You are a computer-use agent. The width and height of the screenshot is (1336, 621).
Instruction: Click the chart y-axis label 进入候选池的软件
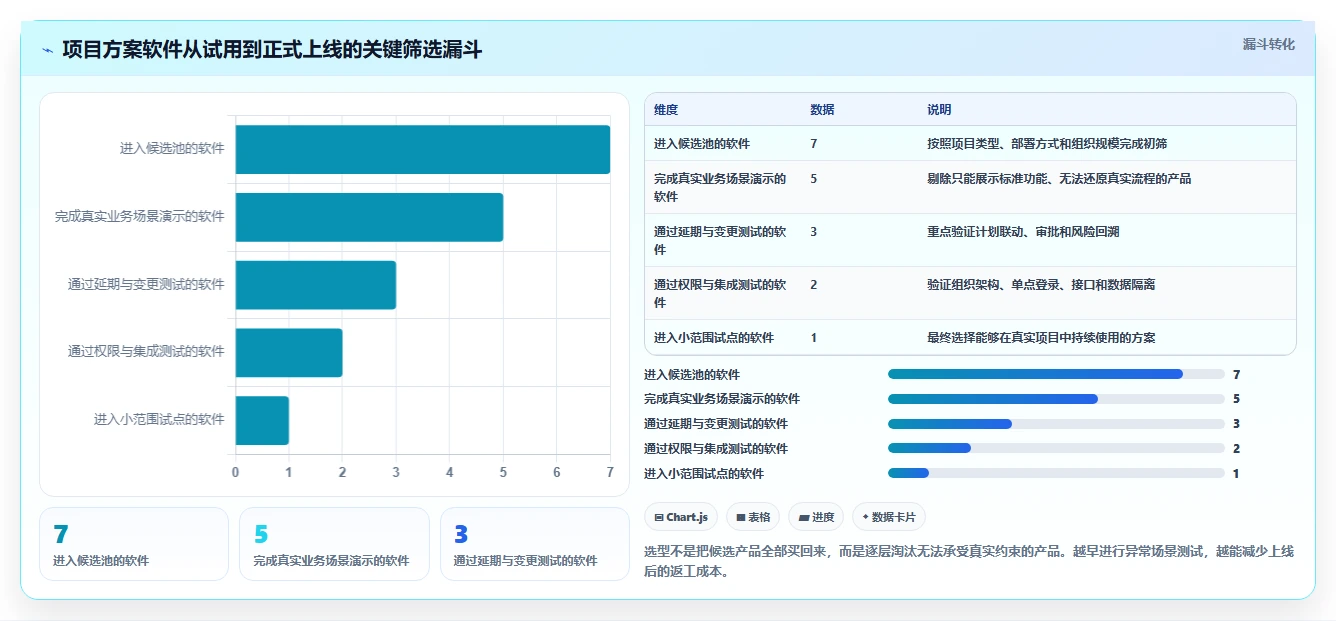click(x=172, y=149)
